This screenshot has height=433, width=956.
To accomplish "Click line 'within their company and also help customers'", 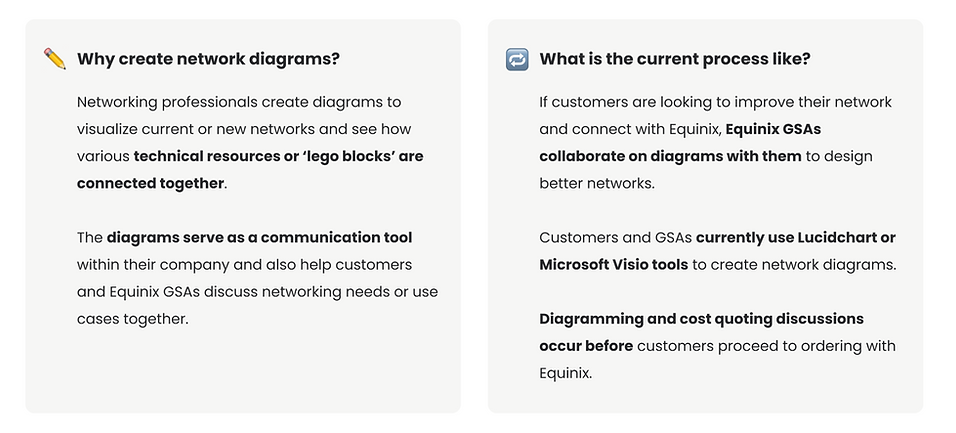I will (x=244, y=265).
